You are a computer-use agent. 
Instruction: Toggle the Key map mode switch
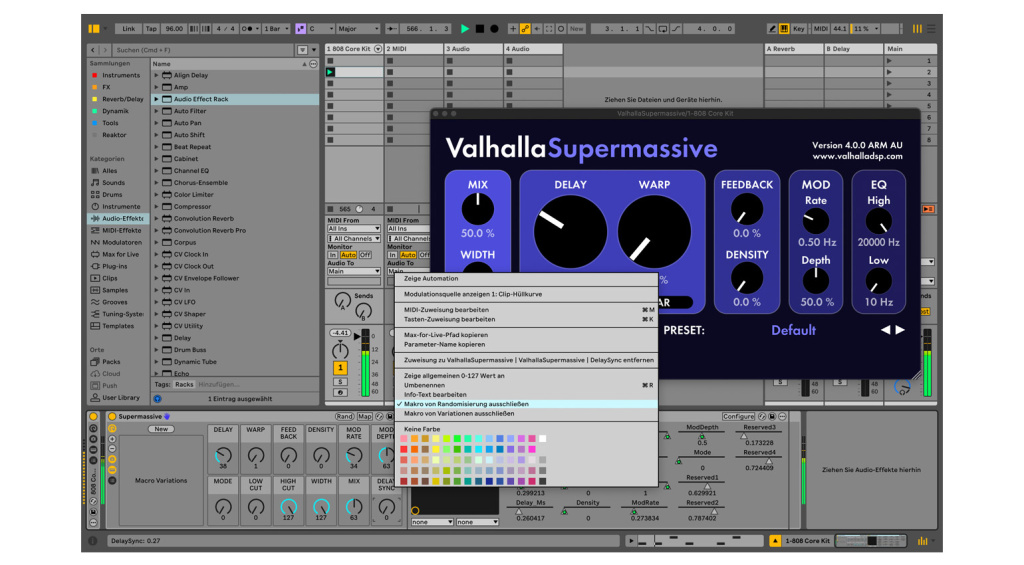tap(799, 29)
